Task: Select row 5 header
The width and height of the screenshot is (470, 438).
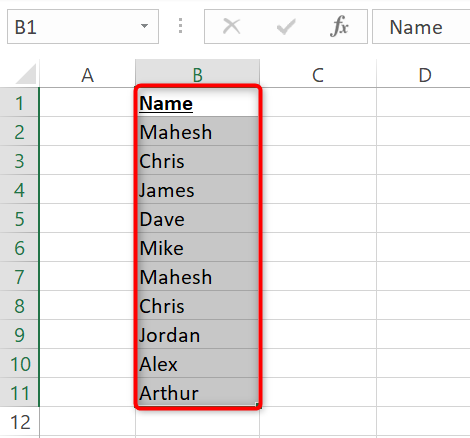Action: click(20, 219)
